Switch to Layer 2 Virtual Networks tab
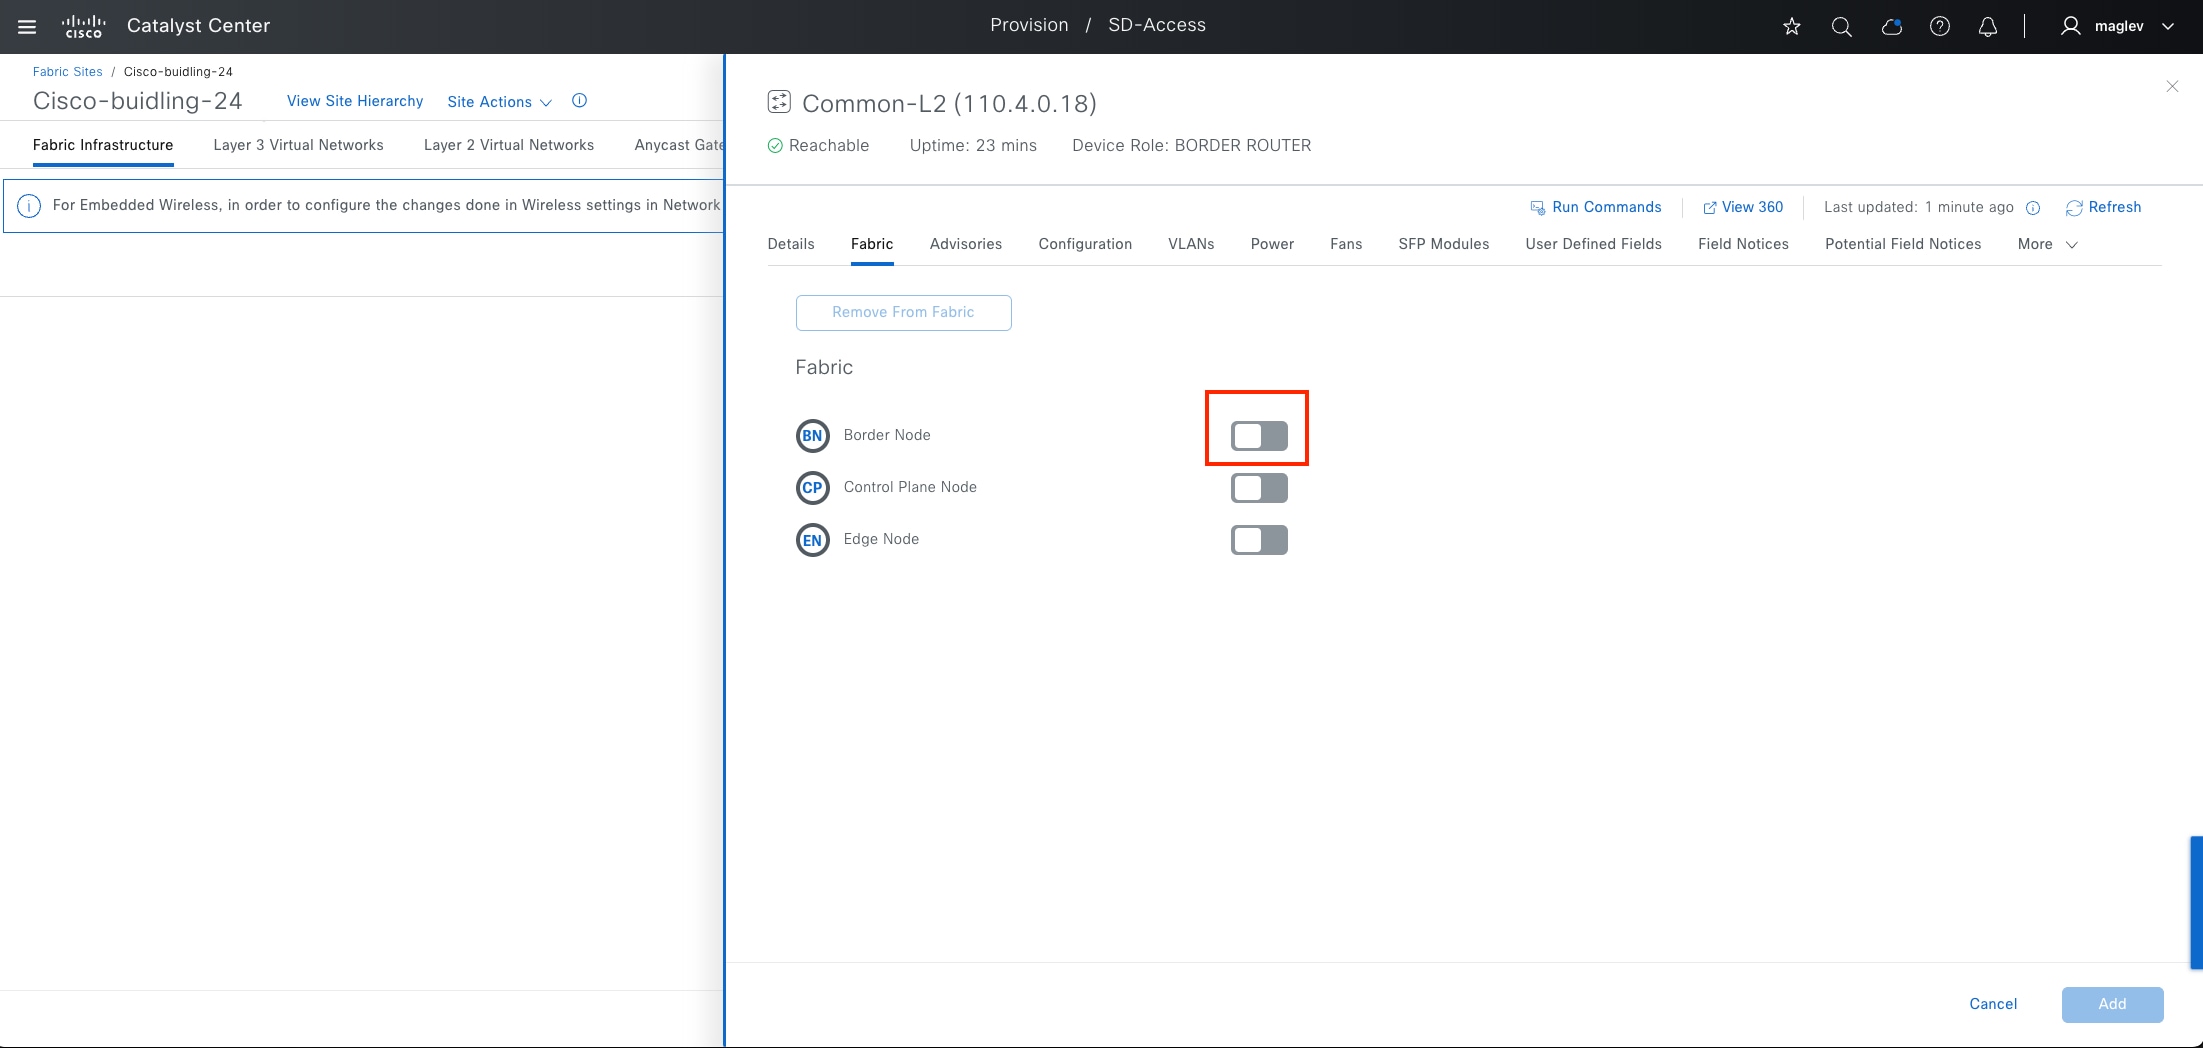This screenshot has width=2203, height=1048. [509, 145]
